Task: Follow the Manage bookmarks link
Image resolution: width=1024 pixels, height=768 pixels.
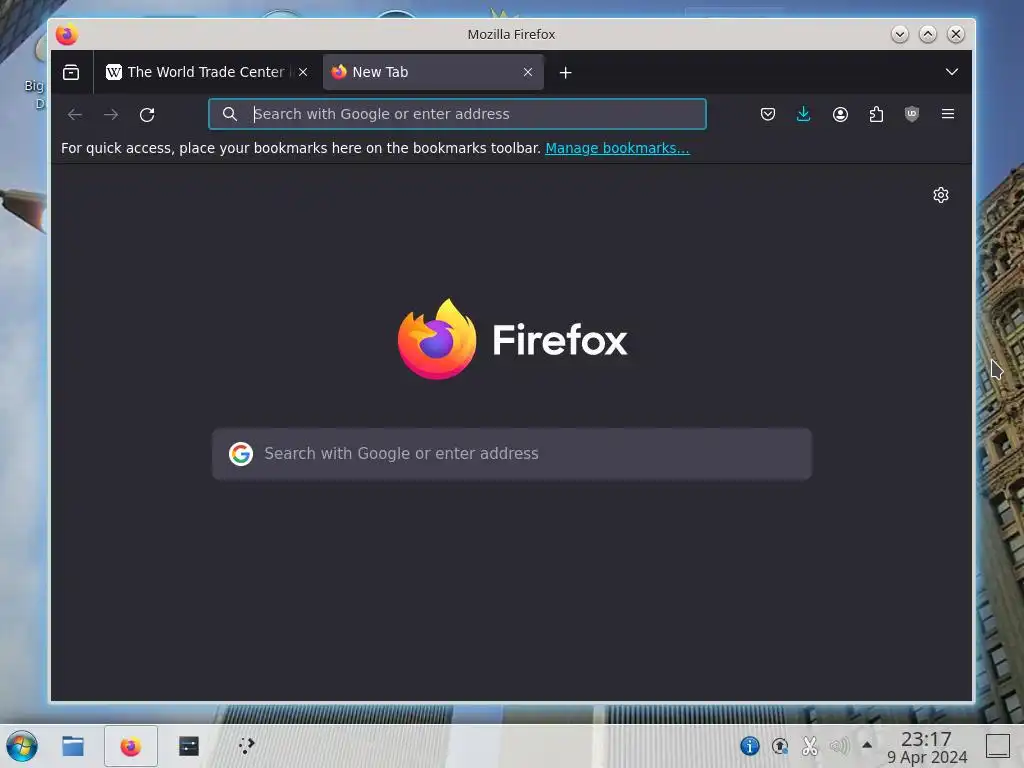Action: pyautogui.click(x=617, y=148)
